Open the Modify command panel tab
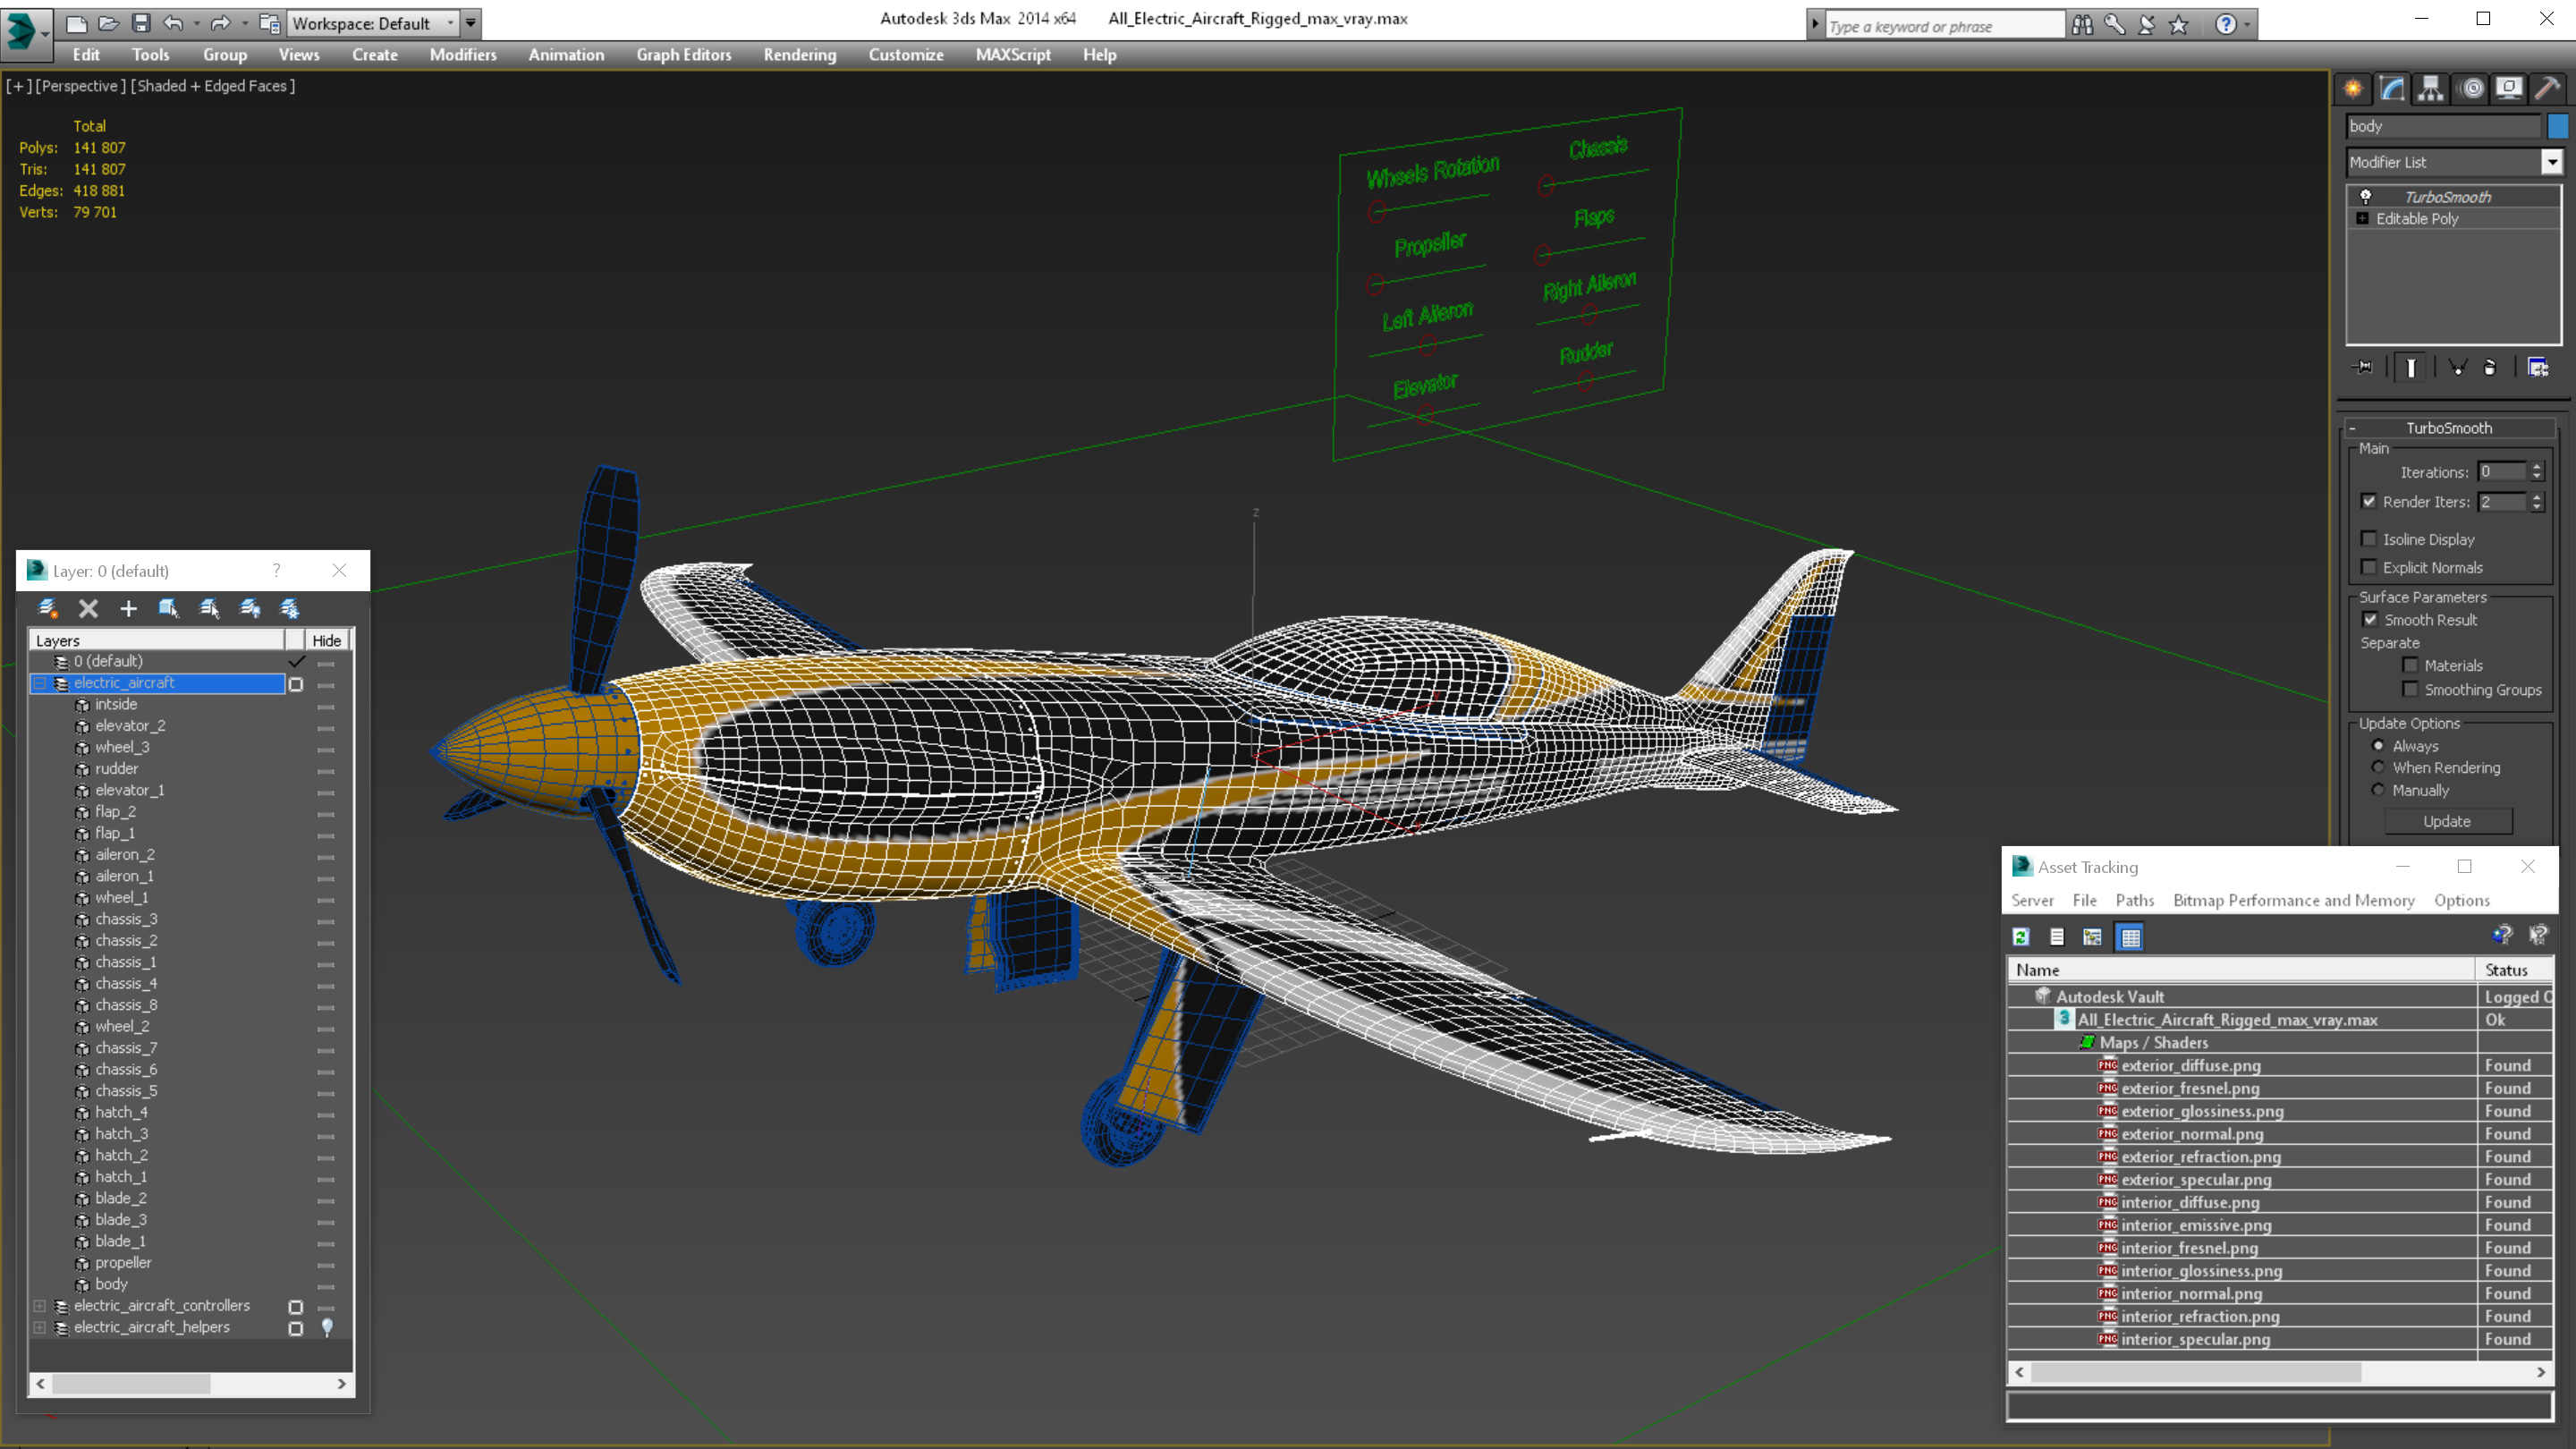 [x=2392, y=88]
